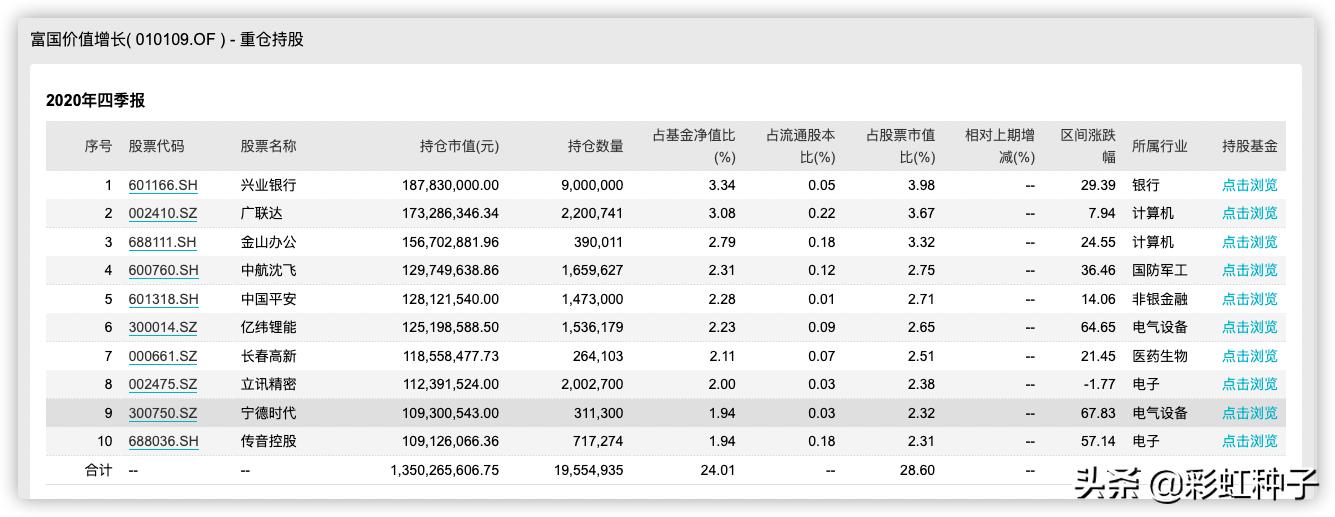Click 点击浏览 in the 兴业银行 row
The image size is (1335, 517).
pos(1249,185)
